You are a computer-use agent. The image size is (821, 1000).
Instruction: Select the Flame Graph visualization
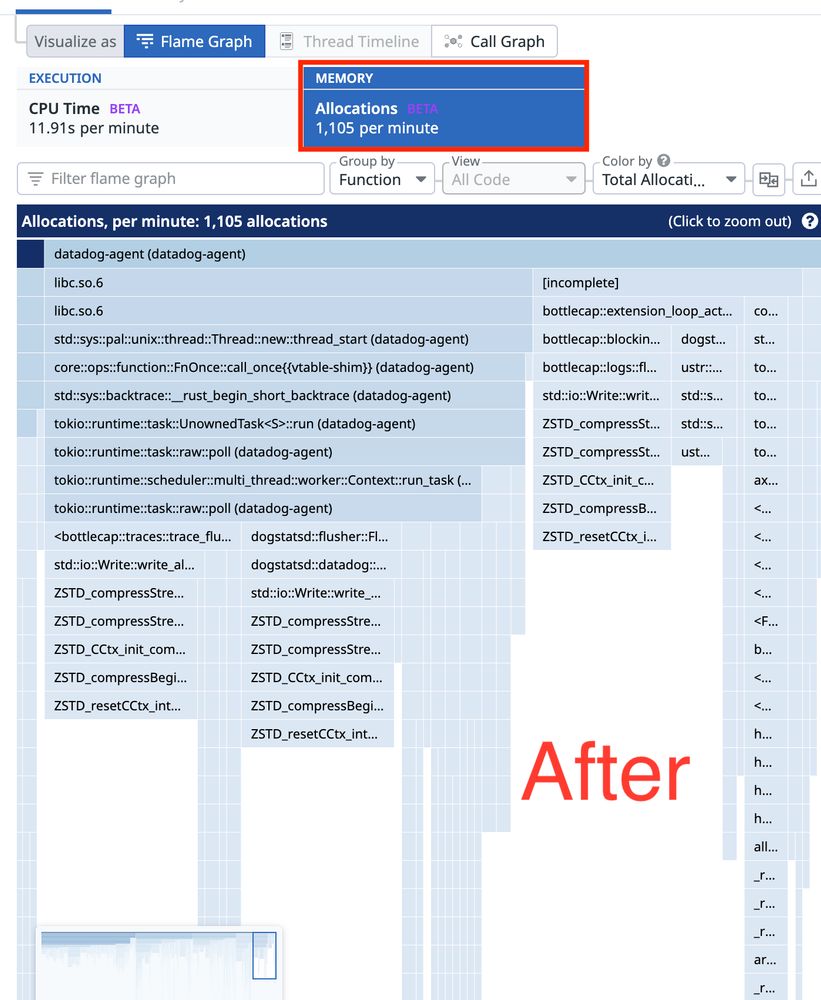click(x=195, y=41)
